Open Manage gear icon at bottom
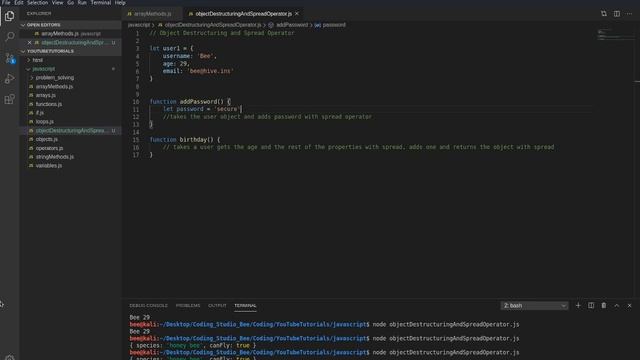 (9, 358)
